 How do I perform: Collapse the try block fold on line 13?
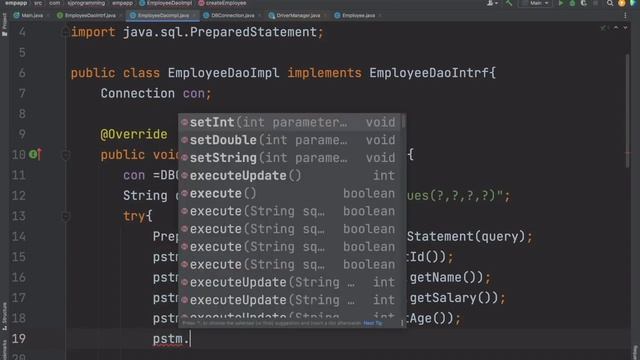click(x=65, y=216)
